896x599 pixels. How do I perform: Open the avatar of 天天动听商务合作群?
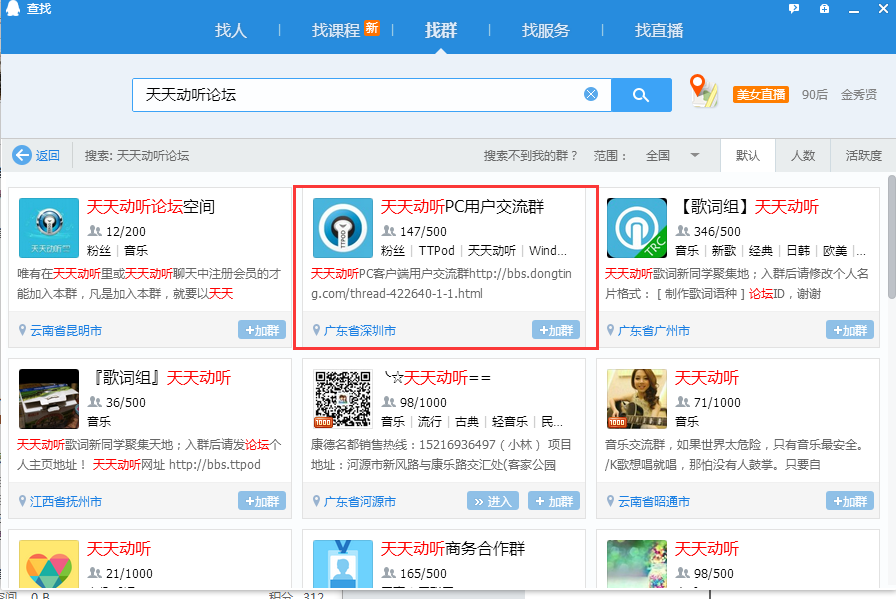click(x=343, y=564)
